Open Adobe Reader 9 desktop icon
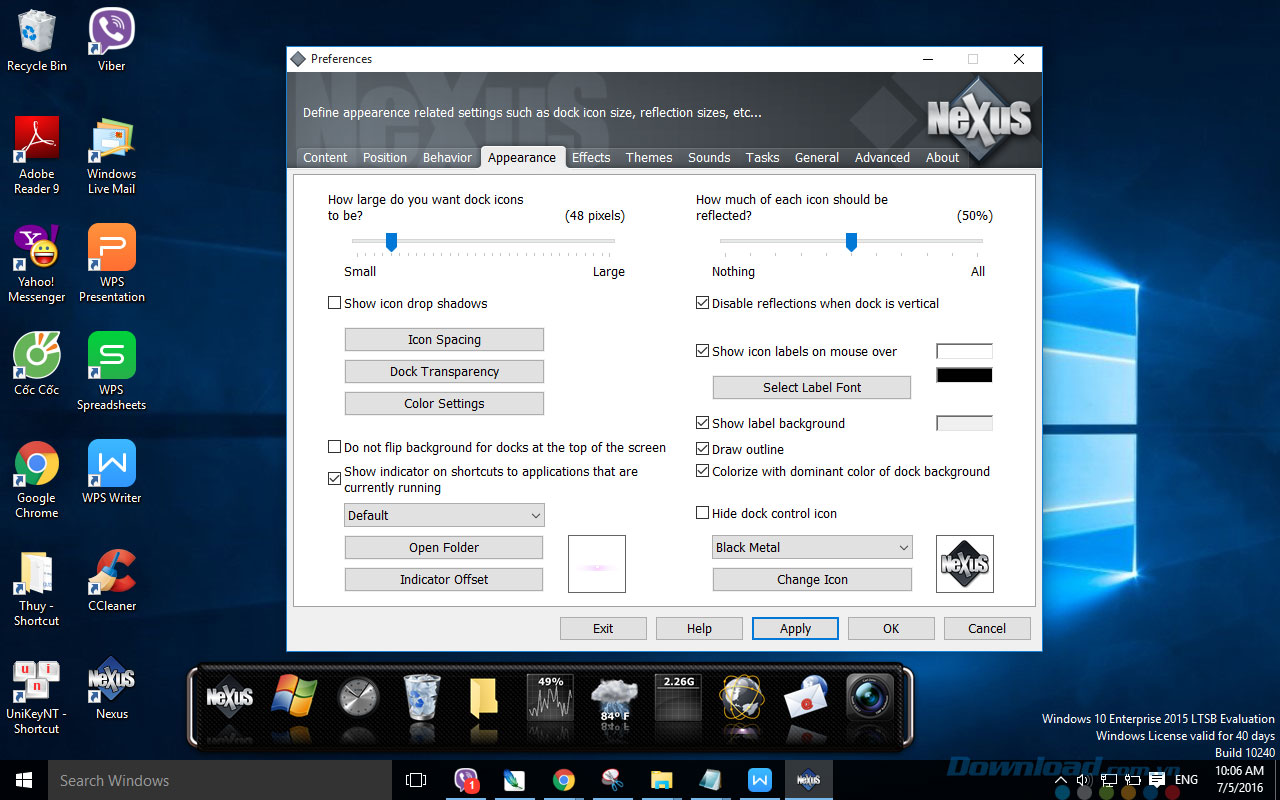Screen dimensions: 1280x800 click(x=37, y=155)
